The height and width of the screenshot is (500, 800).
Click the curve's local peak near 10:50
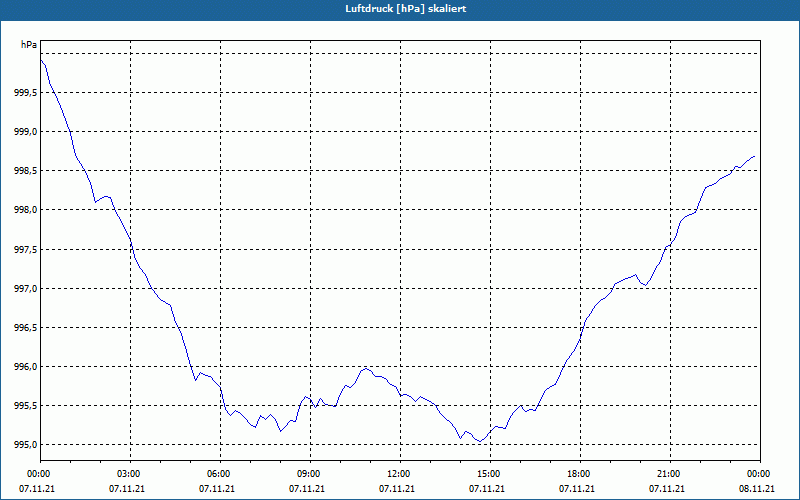pyautogui.click(x=365, y=368)
